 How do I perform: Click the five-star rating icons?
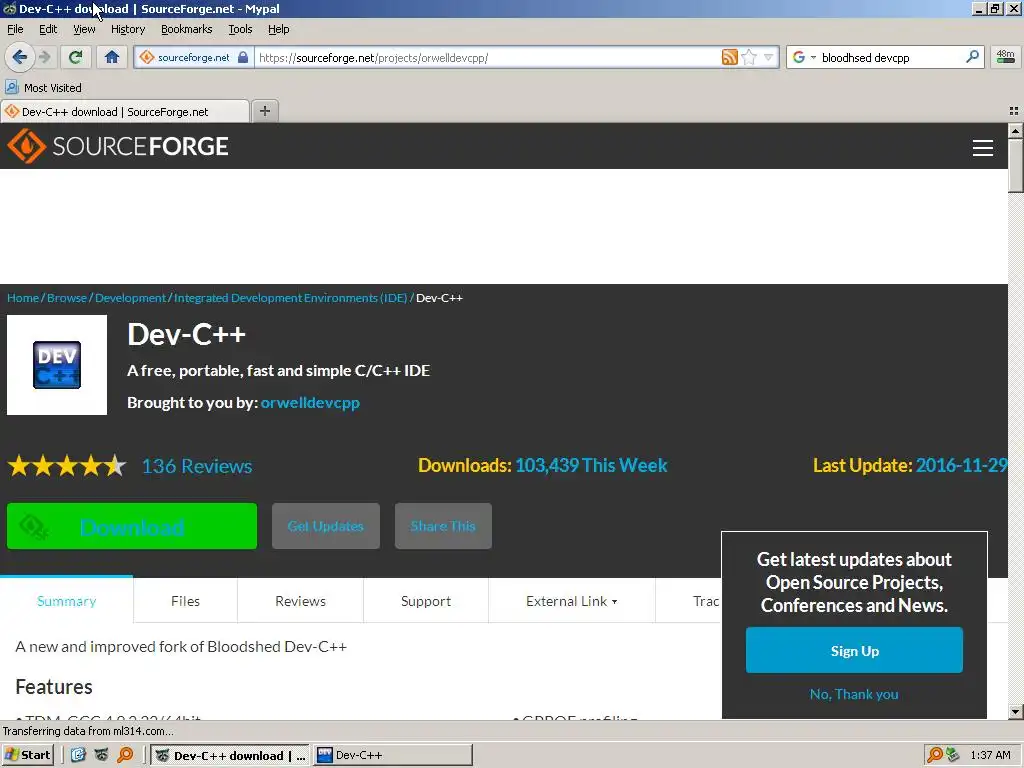(67, 466)
